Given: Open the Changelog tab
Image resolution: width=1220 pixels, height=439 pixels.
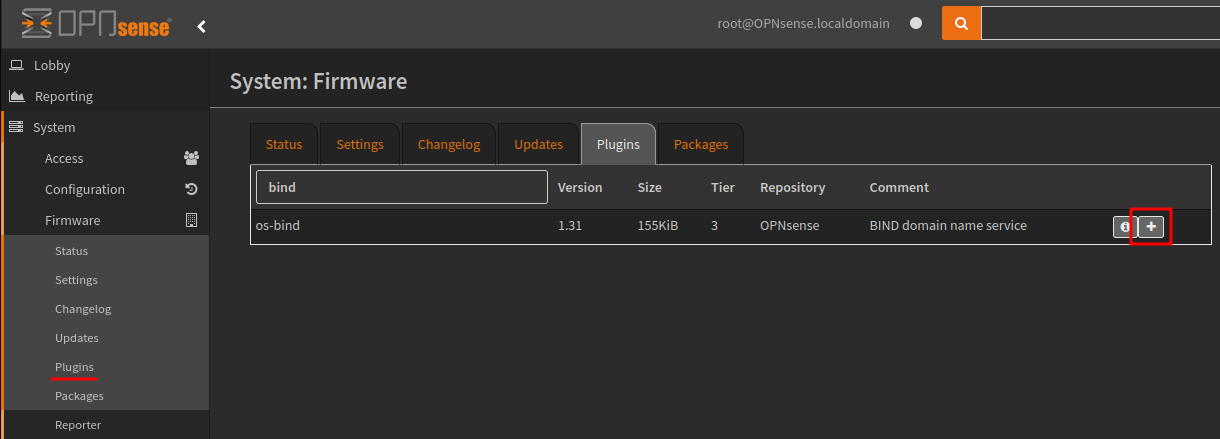Looking at the screenshot, I should (x=449, y=144).
